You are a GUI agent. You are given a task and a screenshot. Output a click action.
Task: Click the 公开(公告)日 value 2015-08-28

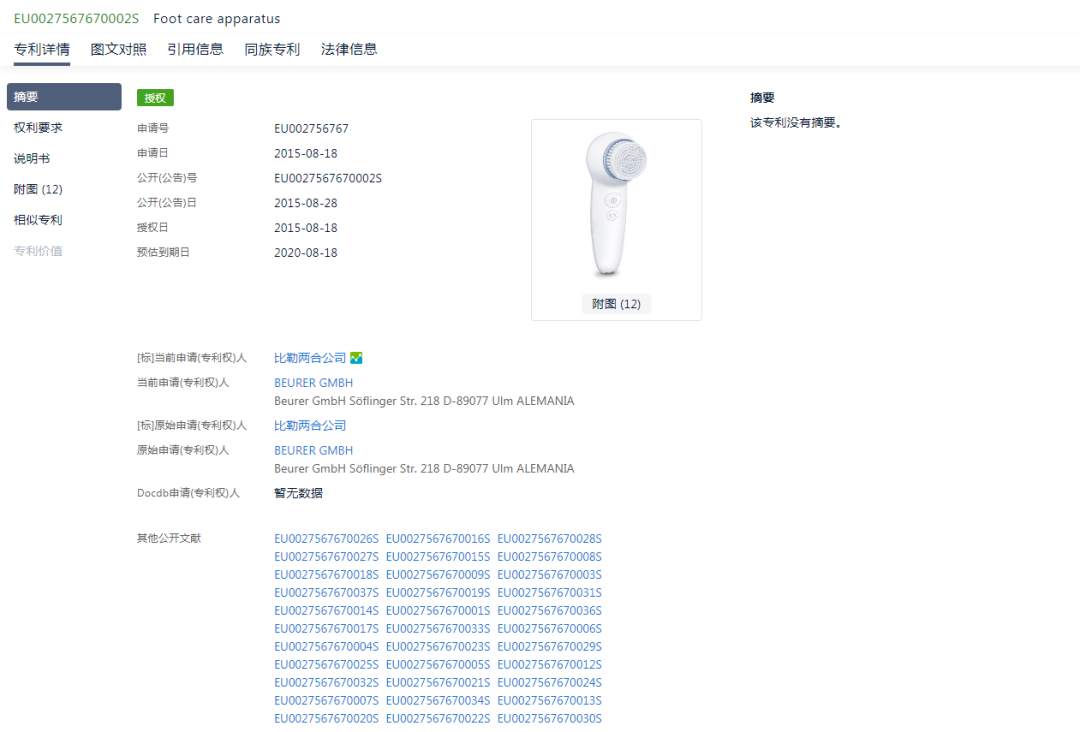click(x=306, y=203)
